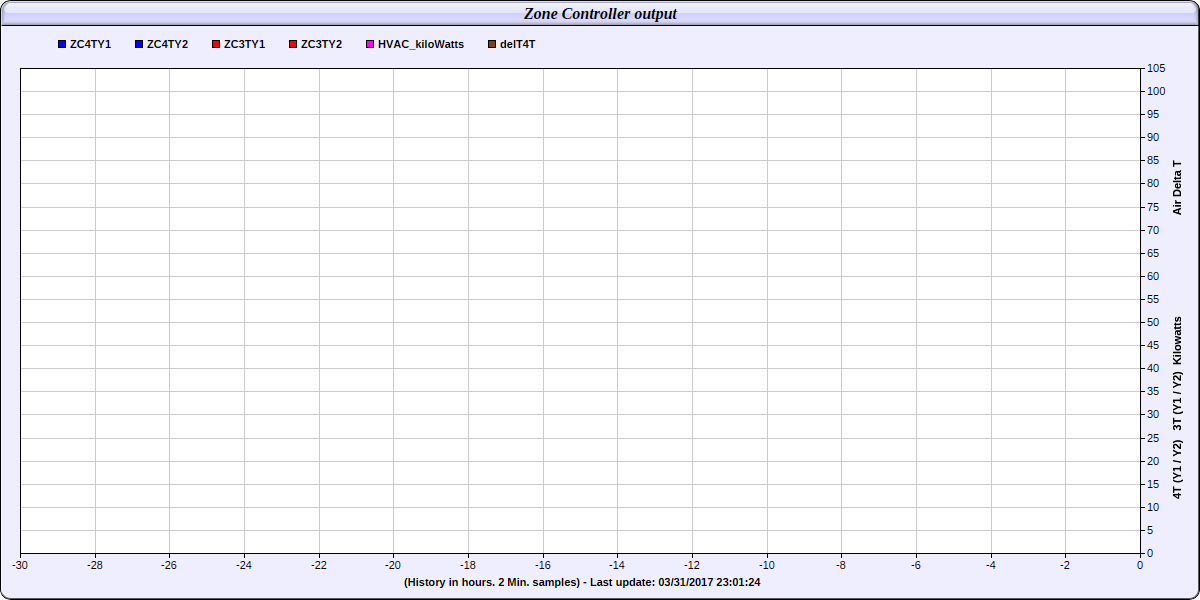Click the 100 tick on the right axis
The height and width of the screenshot is (600, 1200).
[x=1156, y=91]
